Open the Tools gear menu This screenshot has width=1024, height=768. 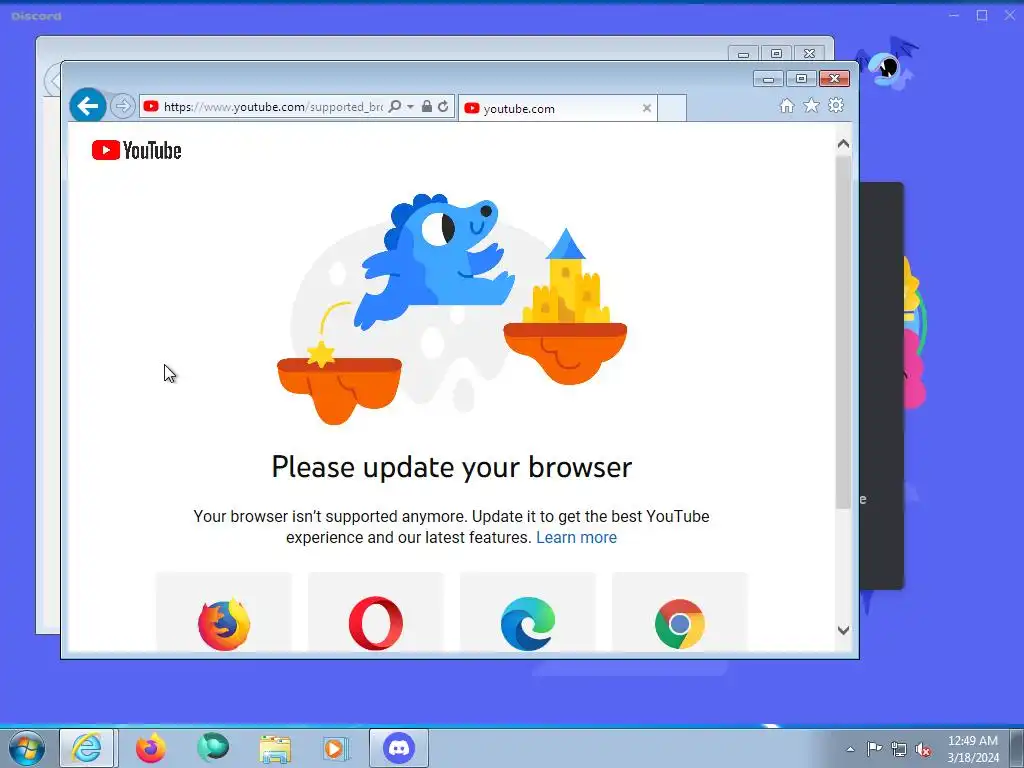(x=836, y=105)
